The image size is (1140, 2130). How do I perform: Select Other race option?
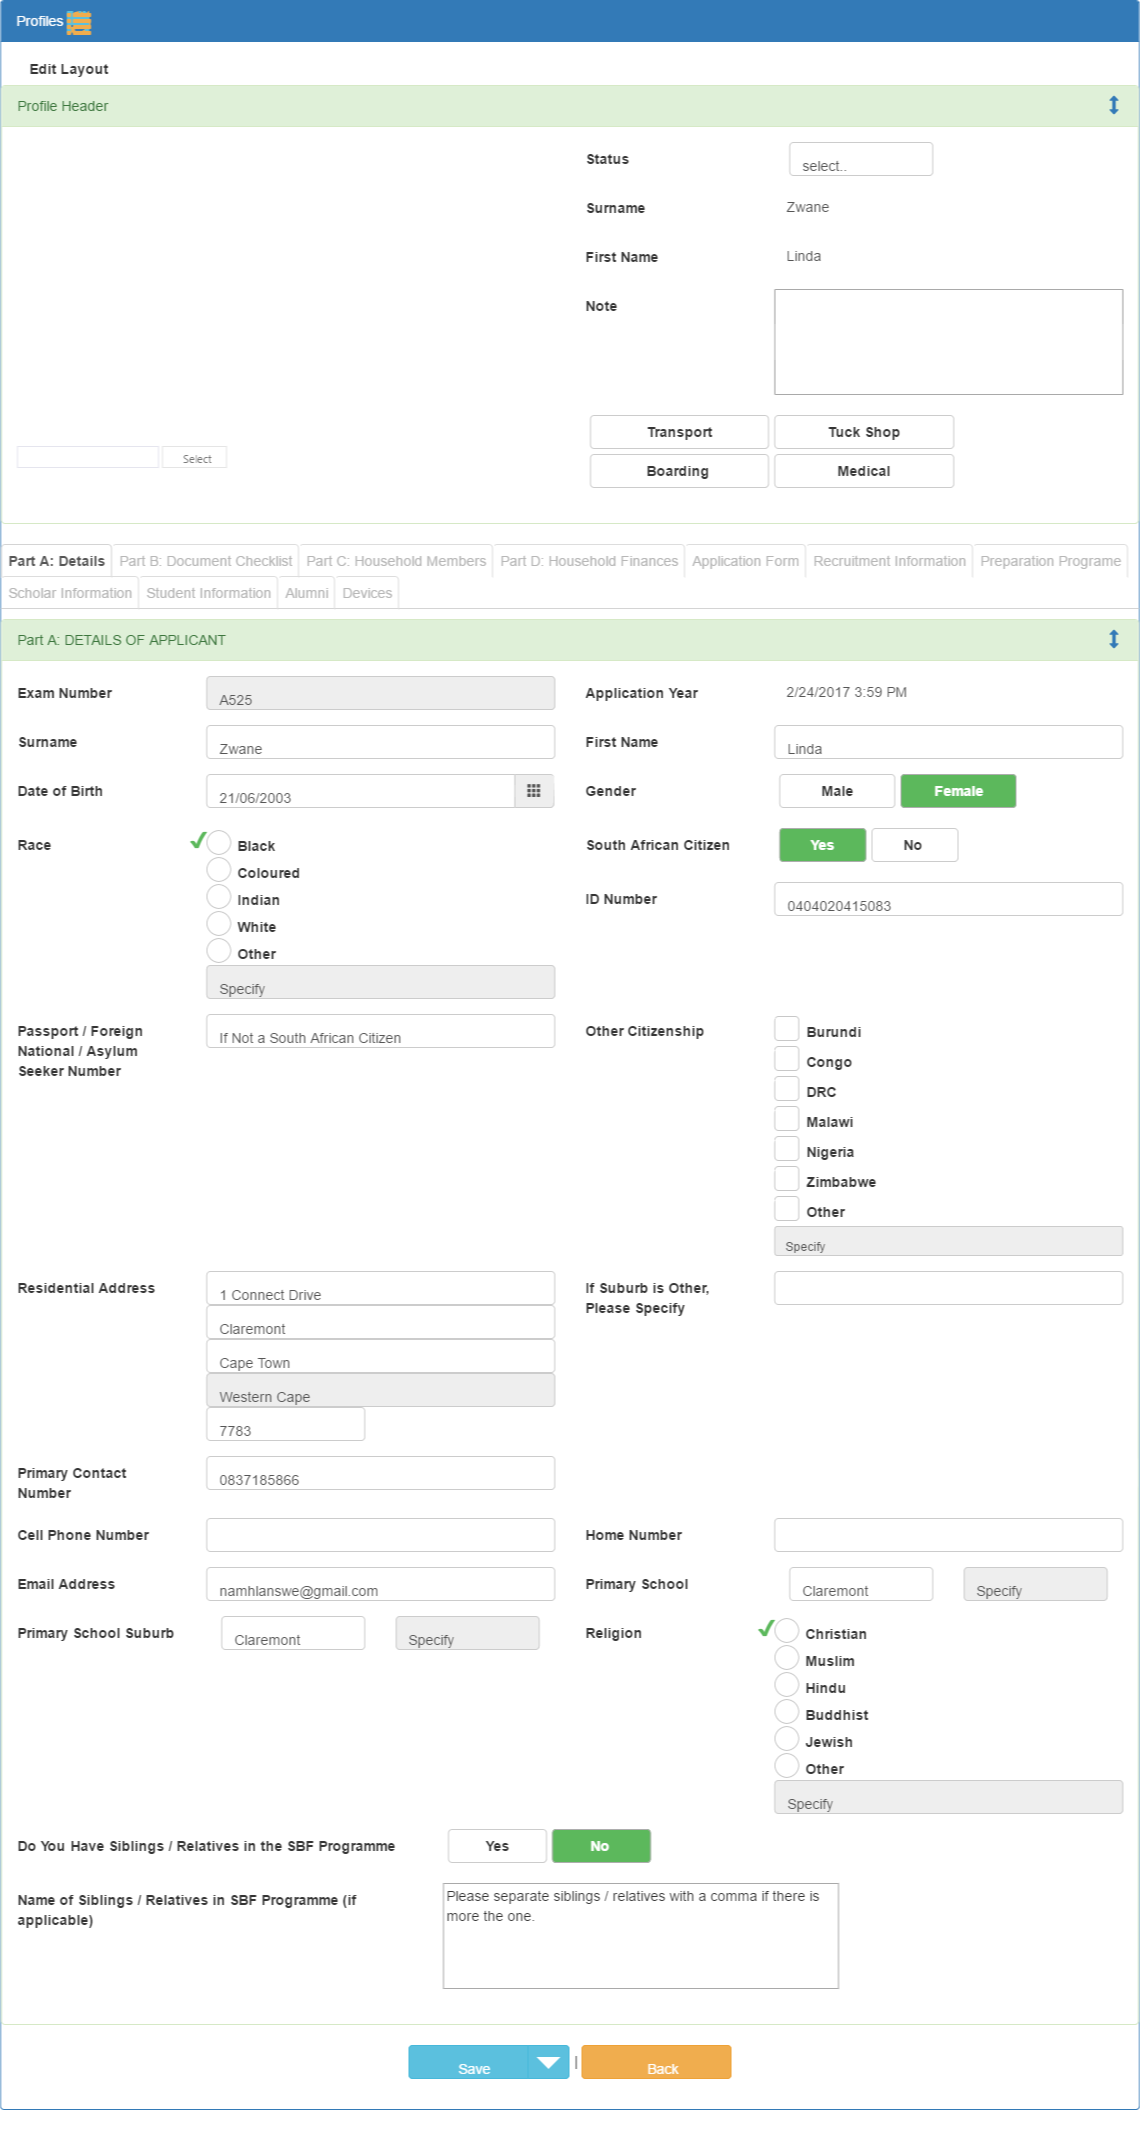(x=219, y=951)
